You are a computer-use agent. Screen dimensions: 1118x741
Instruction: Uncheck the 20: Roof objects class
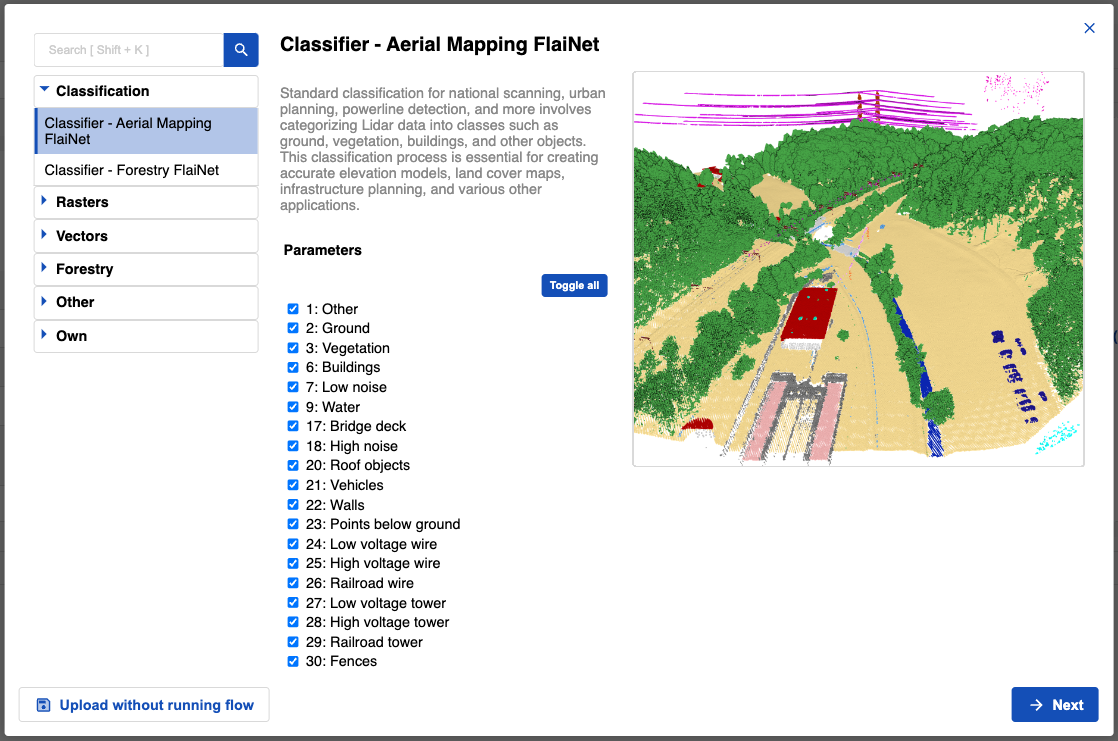[293, 465]
